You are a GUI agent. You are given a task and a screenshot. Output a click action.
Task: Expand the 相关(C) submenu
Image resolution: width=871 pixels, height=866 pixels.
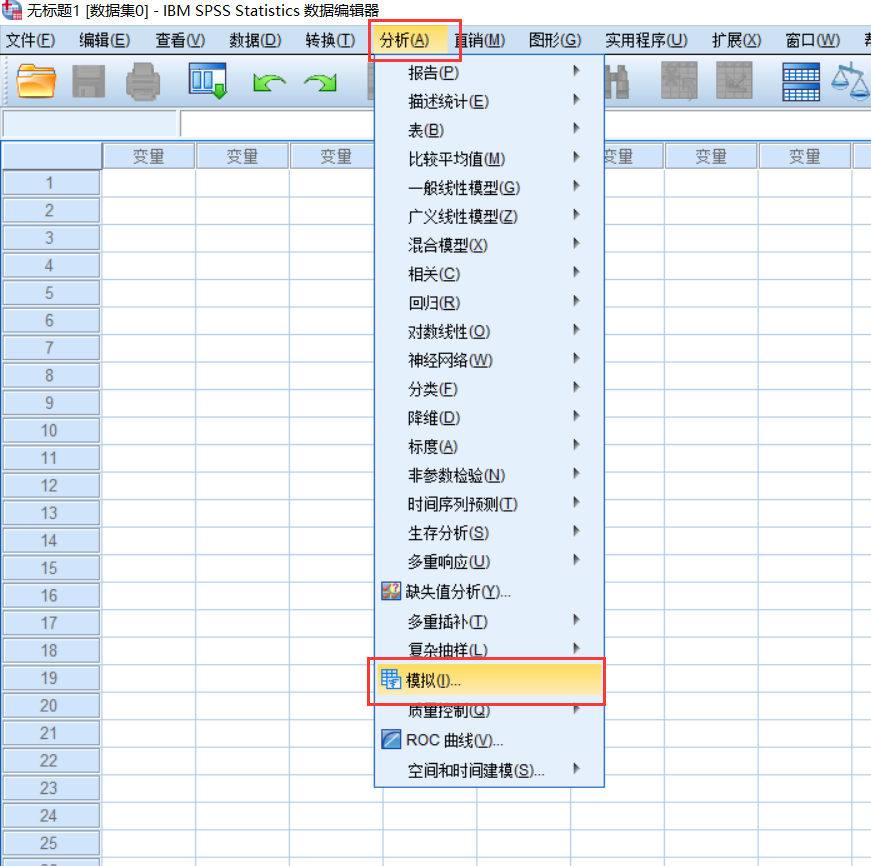(489, 274)
